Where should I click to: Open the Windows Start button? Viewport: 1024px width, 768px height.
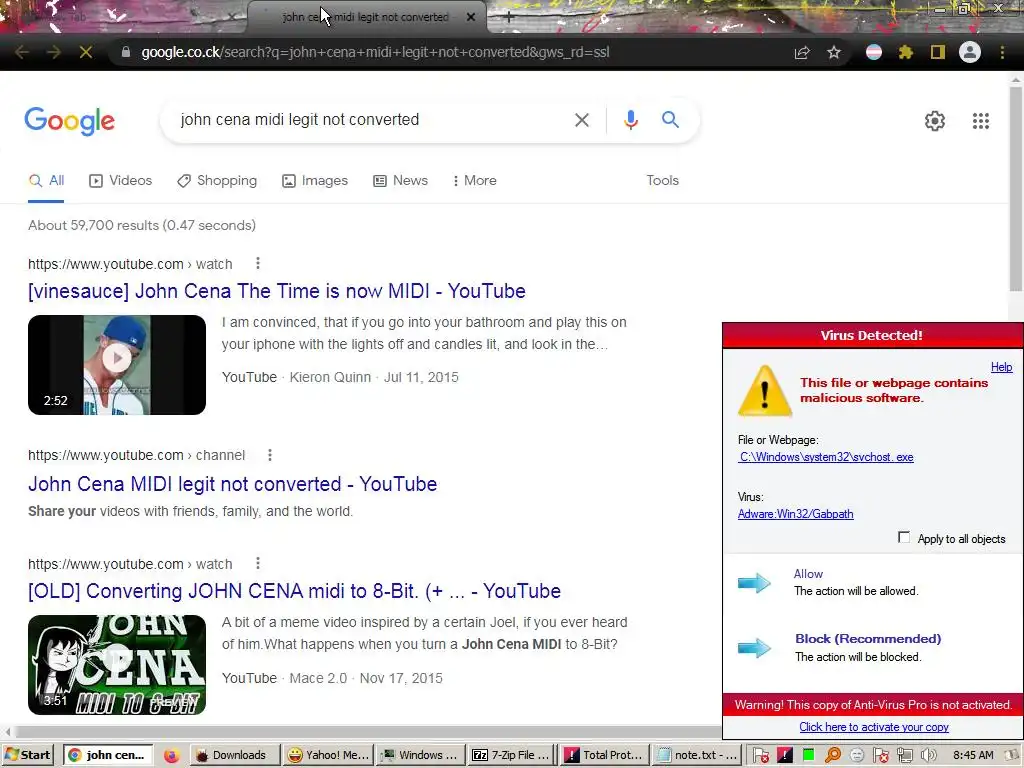(x=29, y=755)
